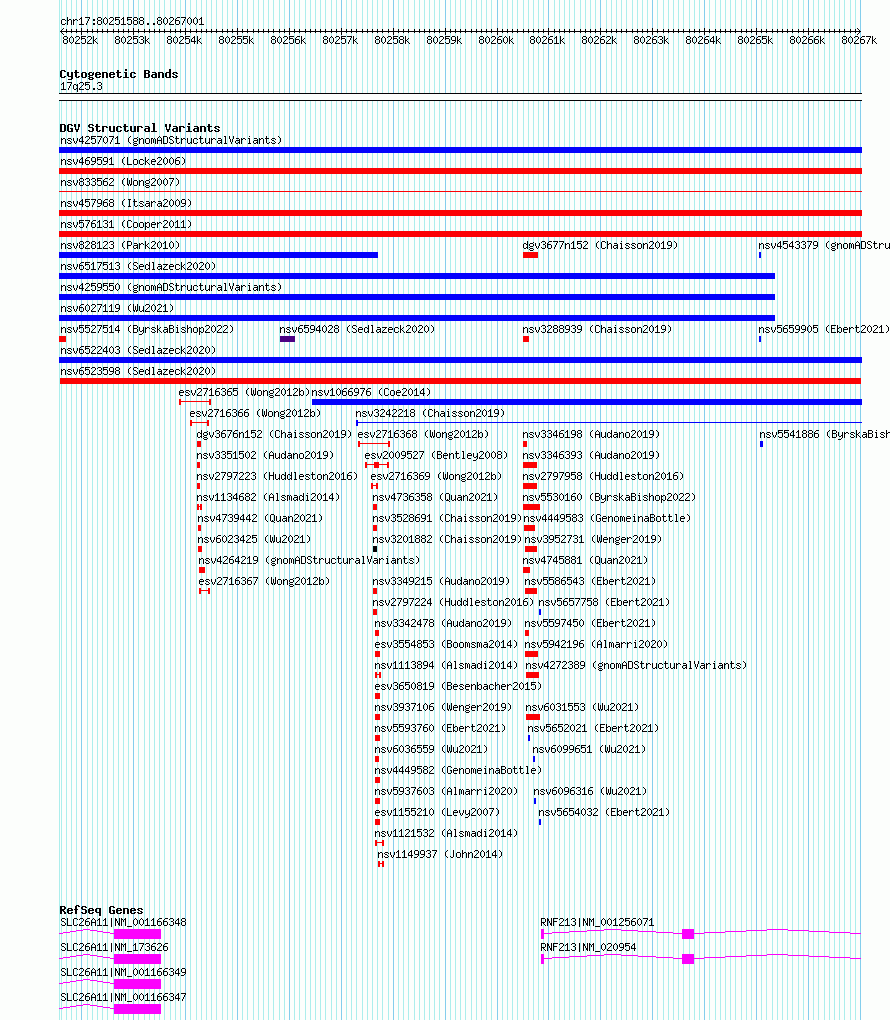The image size is (890, 1020).
Task: Open nsv6523598 (Sedlazeck2020) variant
Action: 137,371
